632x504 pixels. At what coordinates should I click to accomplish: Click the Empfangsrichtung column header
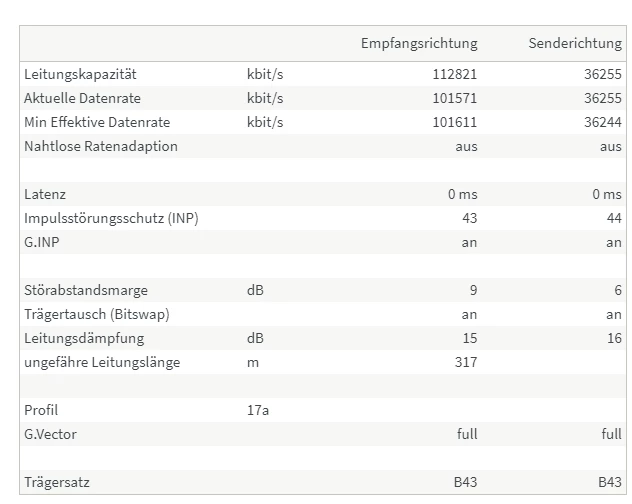pyautogui.click(x=419, y=43)
